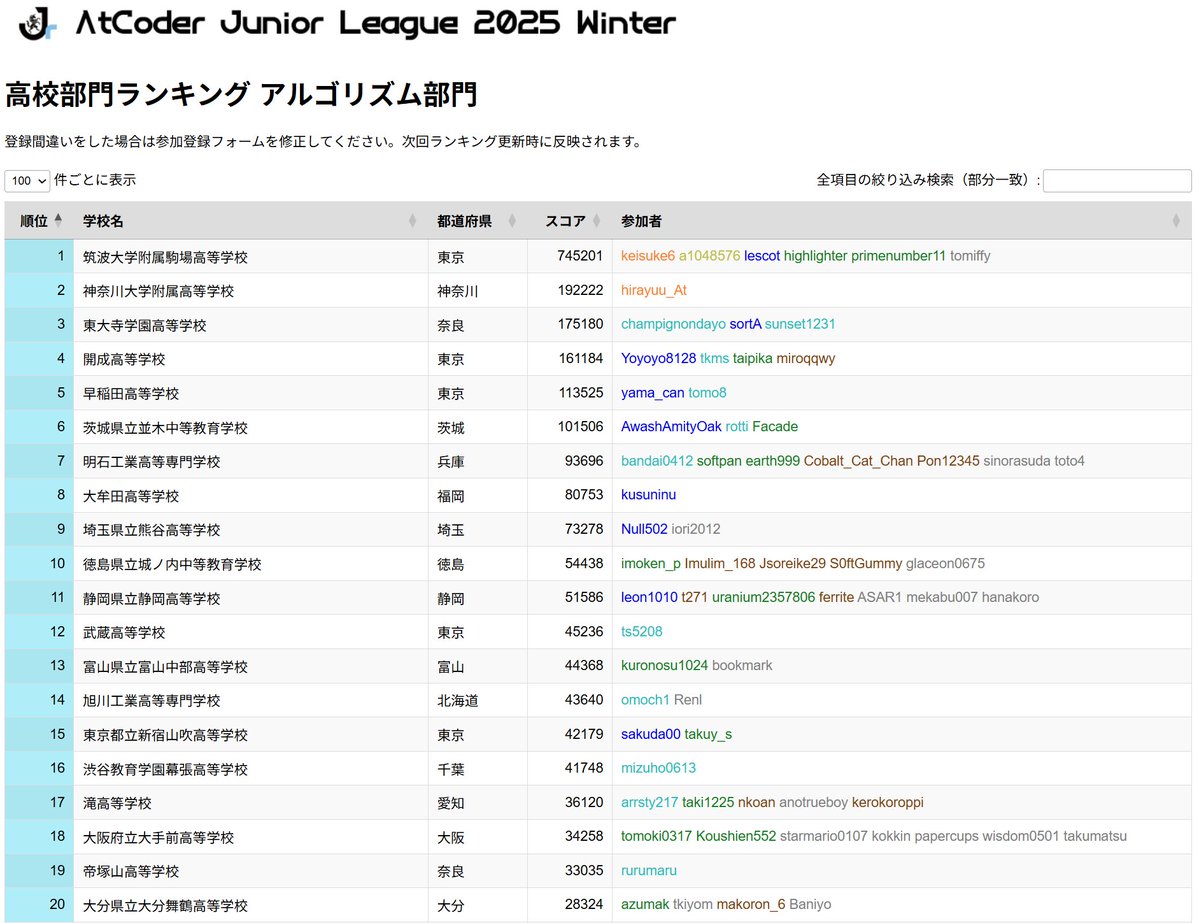Open user arrsty217 profile link
Image resolution: width=1199 pixels, height=923 pixels.
tap(649, 802)
